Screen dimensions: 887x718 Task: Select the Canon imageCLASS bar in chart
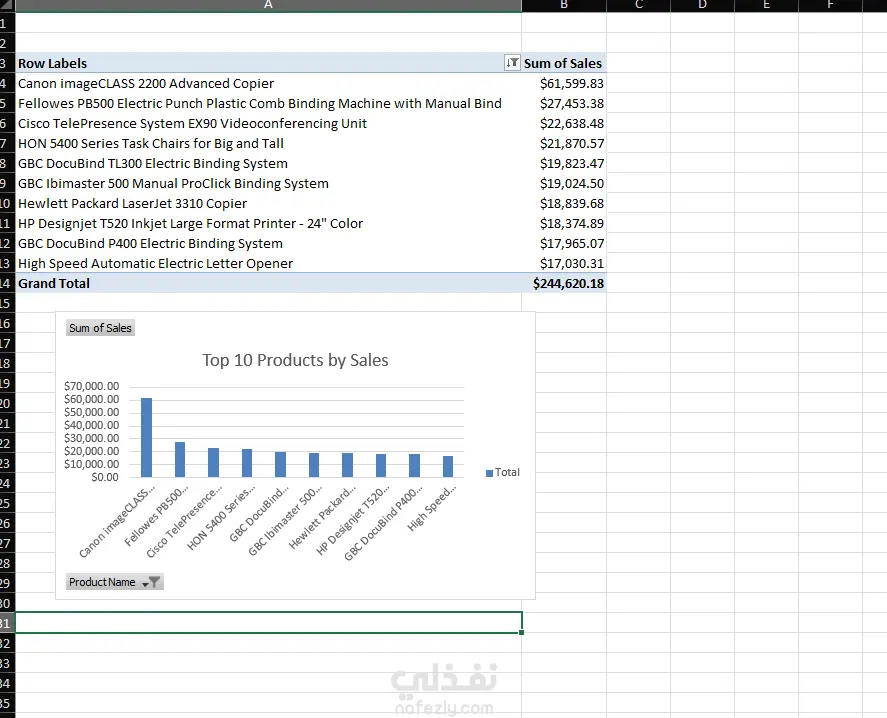tap(147, 437)
